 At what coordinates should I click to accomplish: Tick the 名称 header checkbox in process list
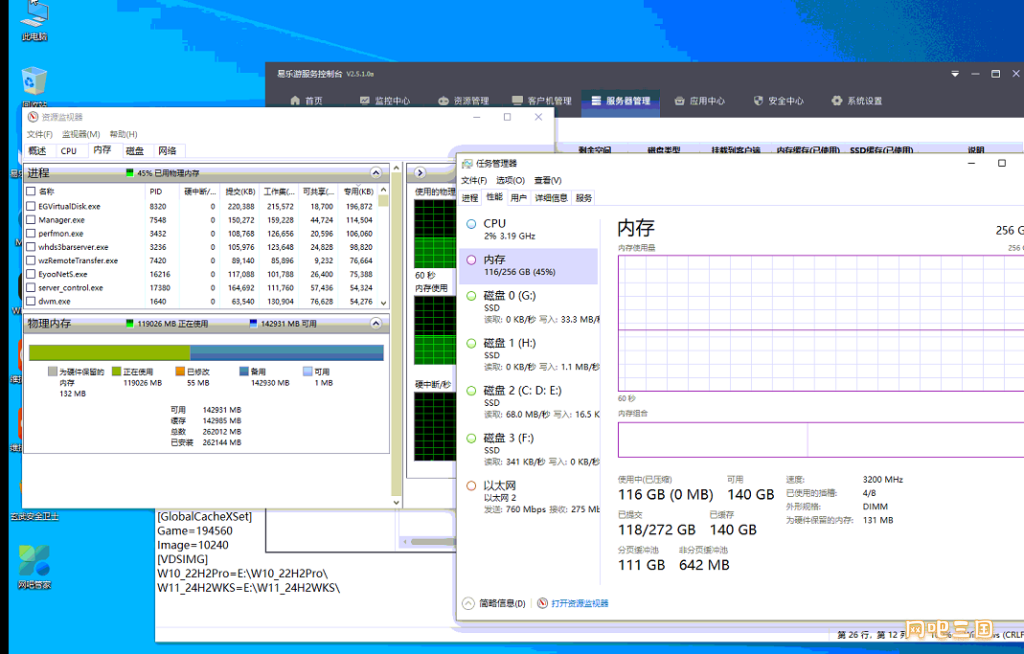31,191
